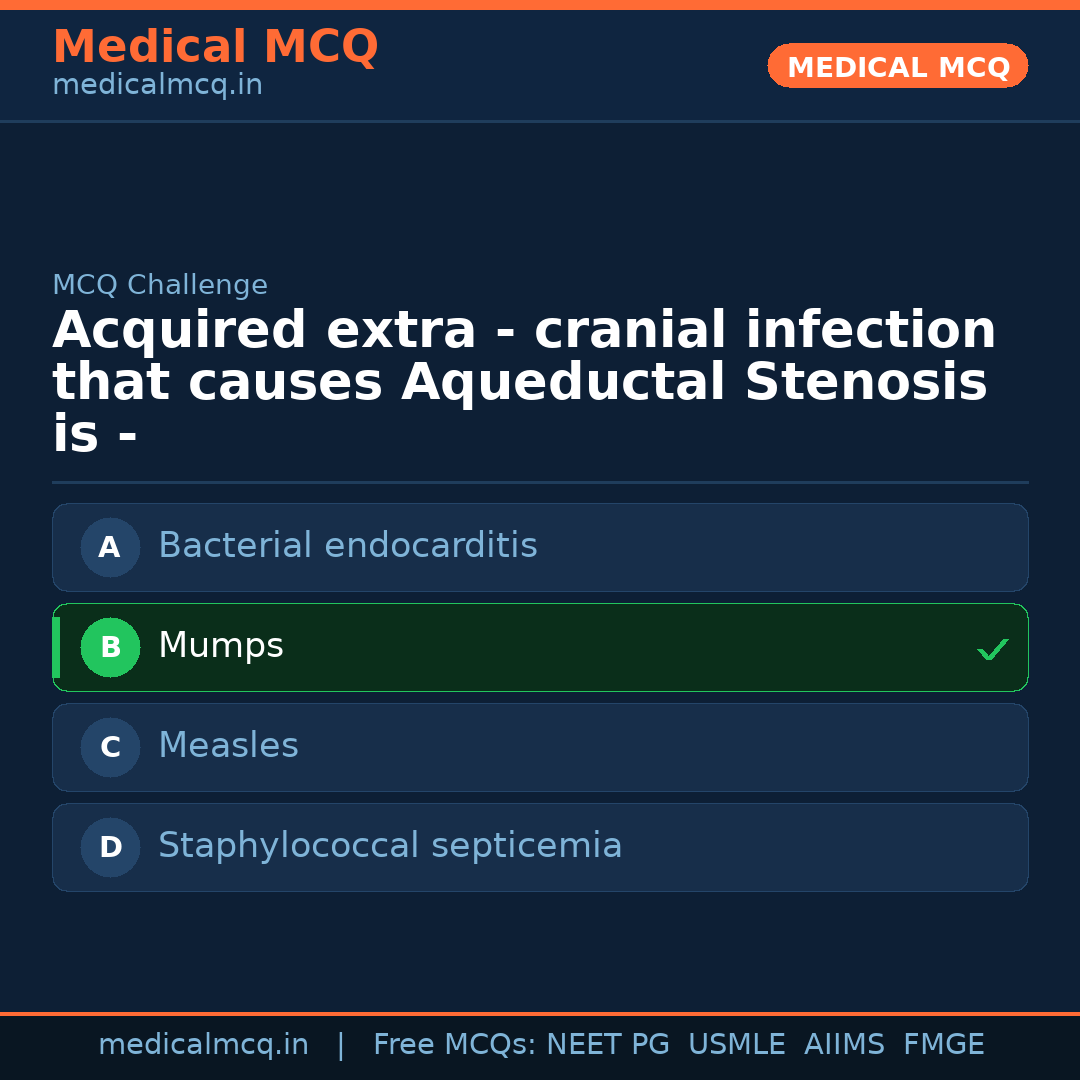The image size is (1080, 1080).
Task: Click the orange Medical MCQ logo title
Action: 215,47
